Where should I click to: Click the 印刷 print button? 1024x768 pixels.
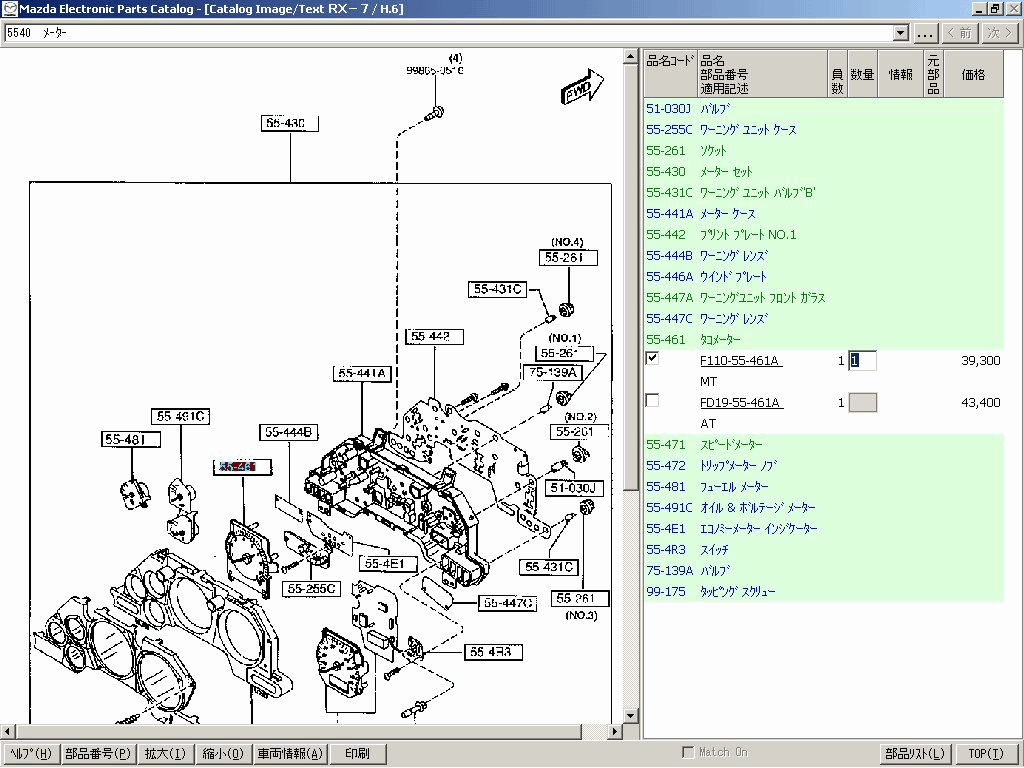point(358,754)
